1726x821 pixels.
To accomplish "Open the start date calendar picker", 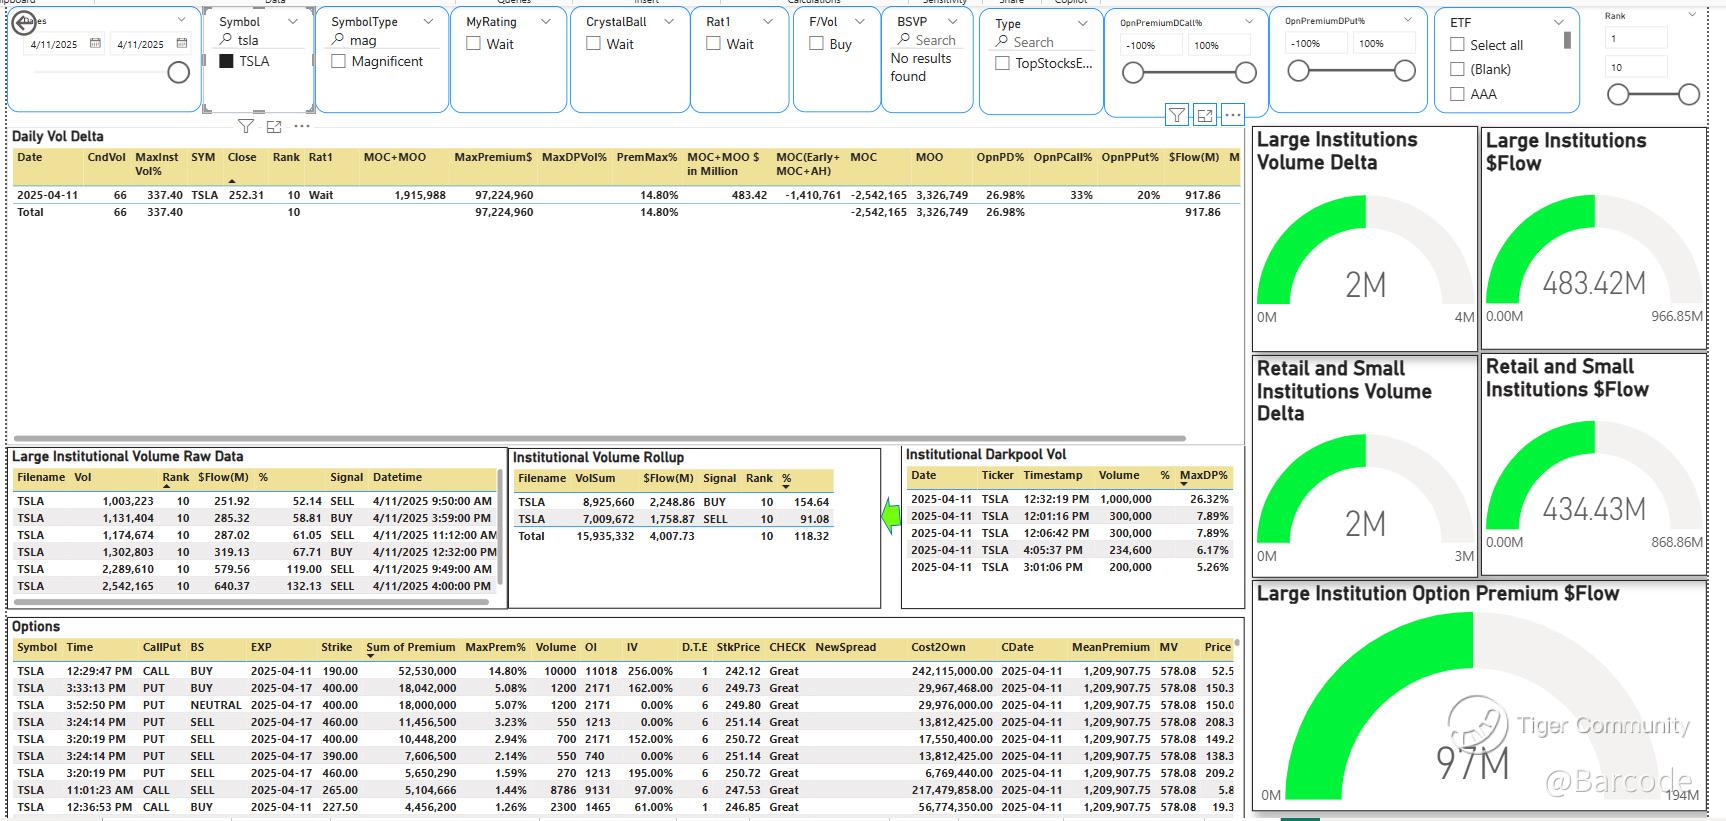I will [x=95, y=44].
